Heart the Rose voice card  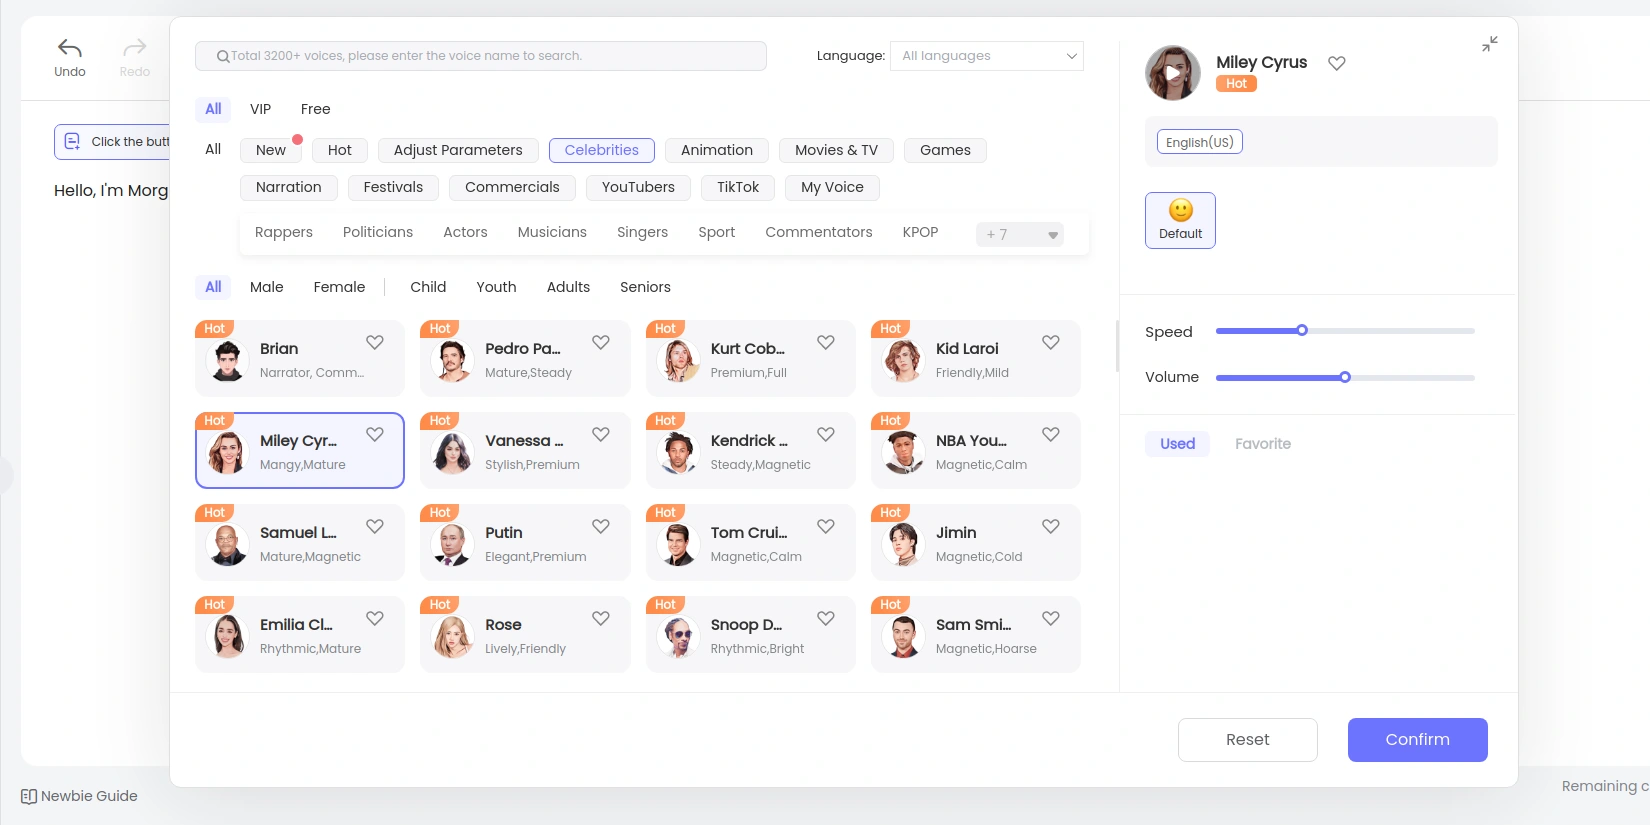(x=601, y=618)
